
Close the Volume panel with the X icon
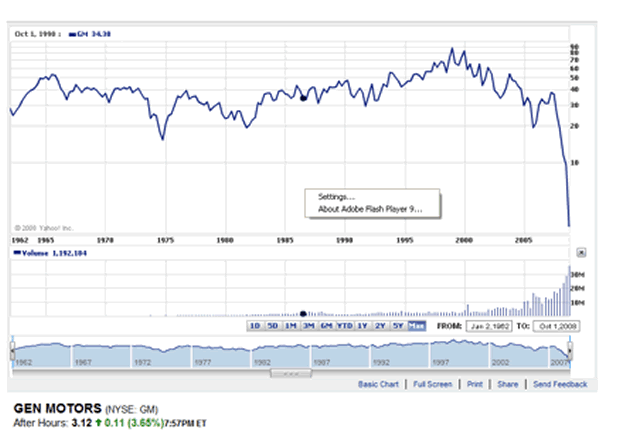(581, 253)
